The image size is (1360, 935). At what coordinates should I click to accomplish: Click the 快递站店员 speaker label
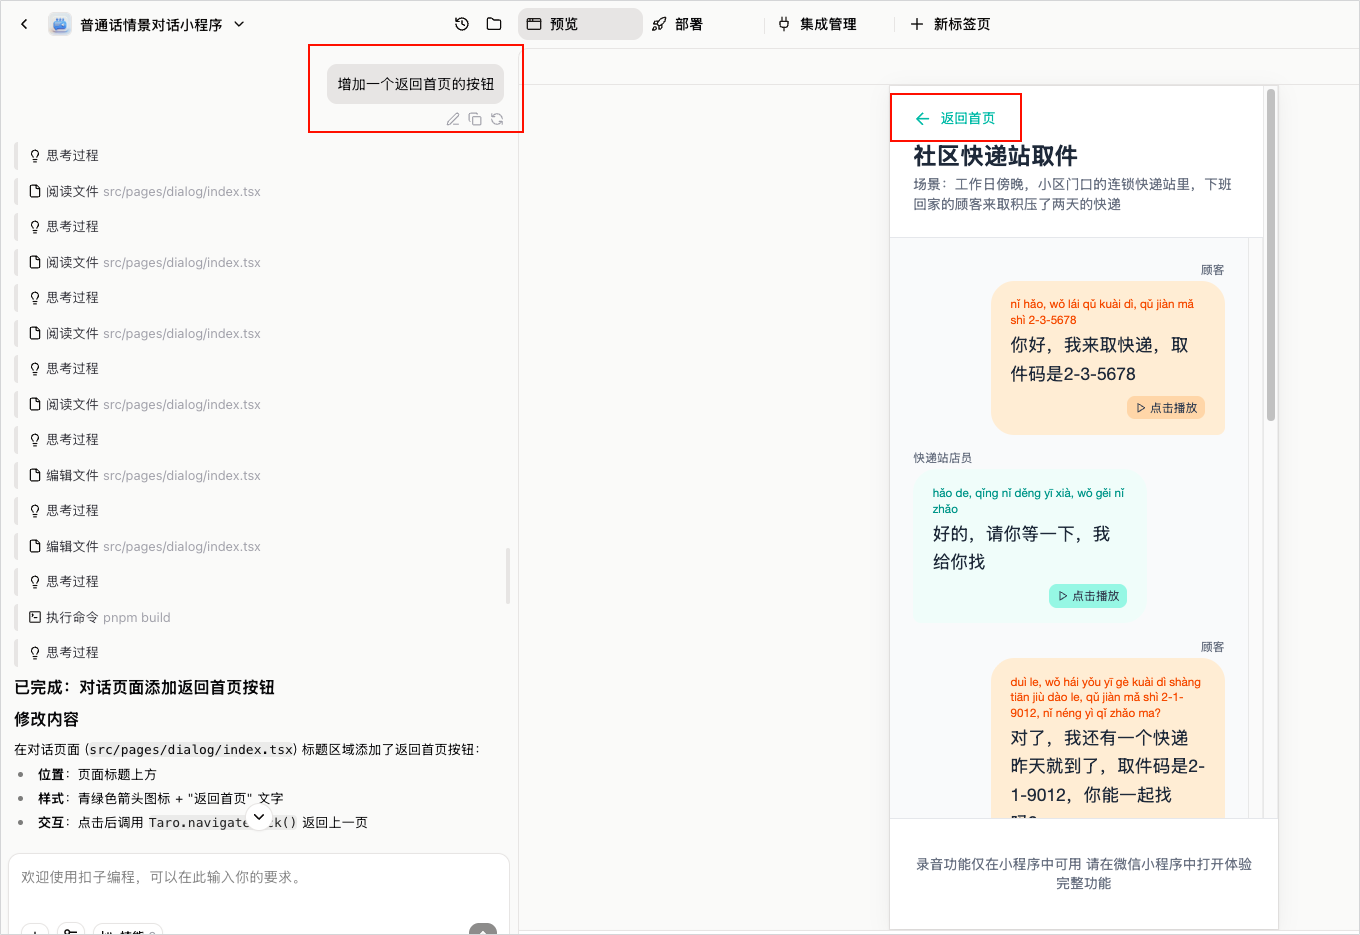tap(942, 458)
